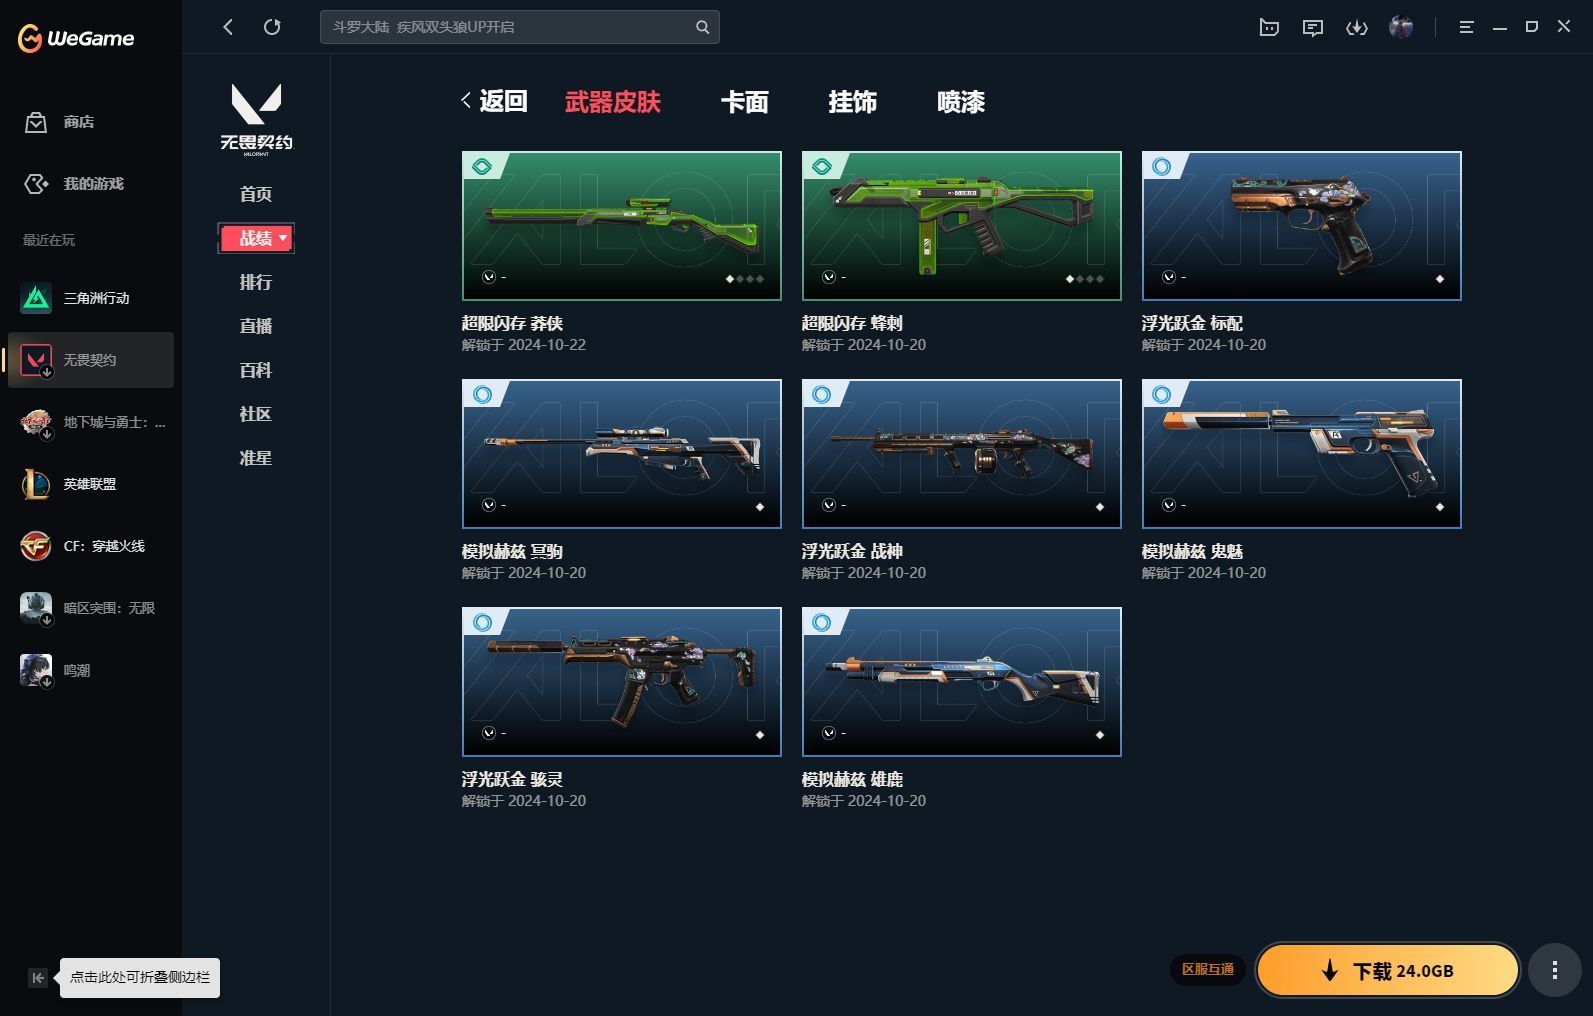
Task: Click 返回 back chevron link
Action: click(494, 101)
